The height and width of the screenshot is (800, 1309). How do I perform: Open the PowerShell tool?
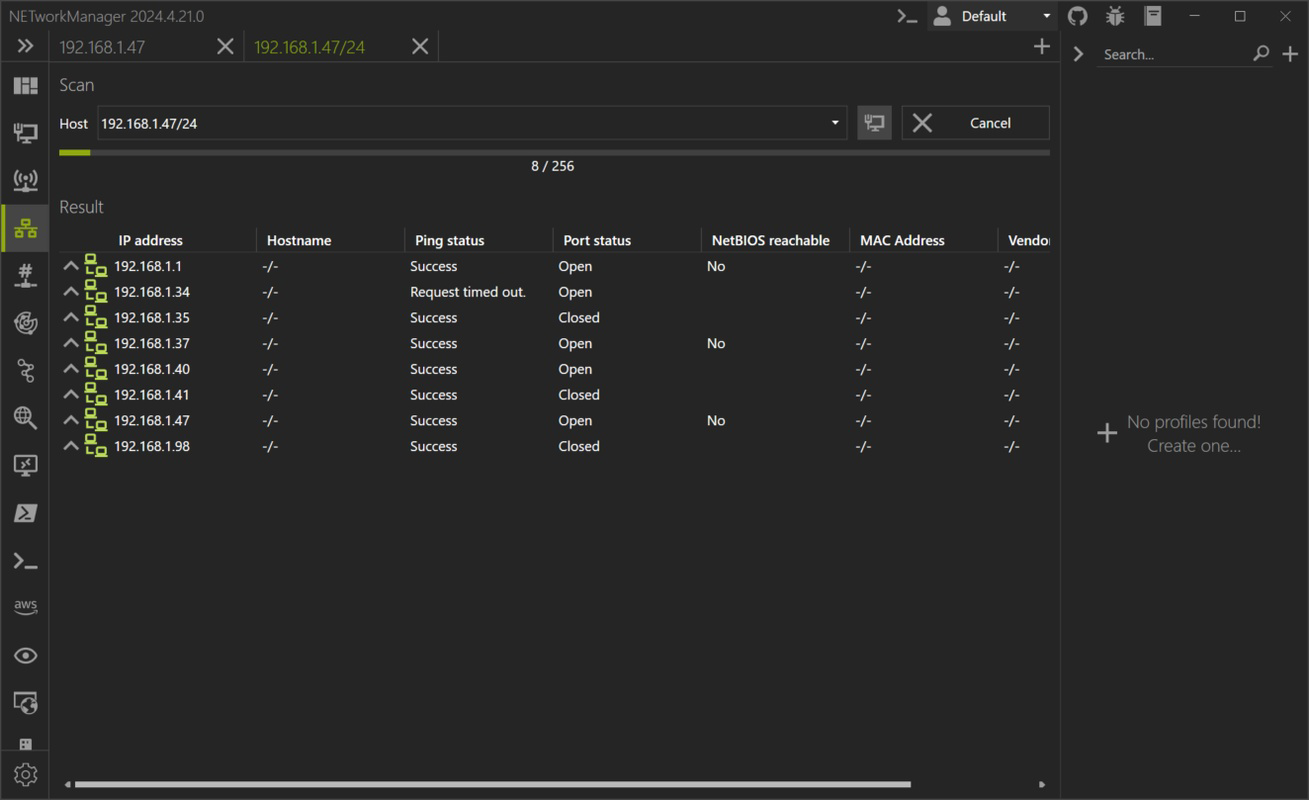coord(25,513)
